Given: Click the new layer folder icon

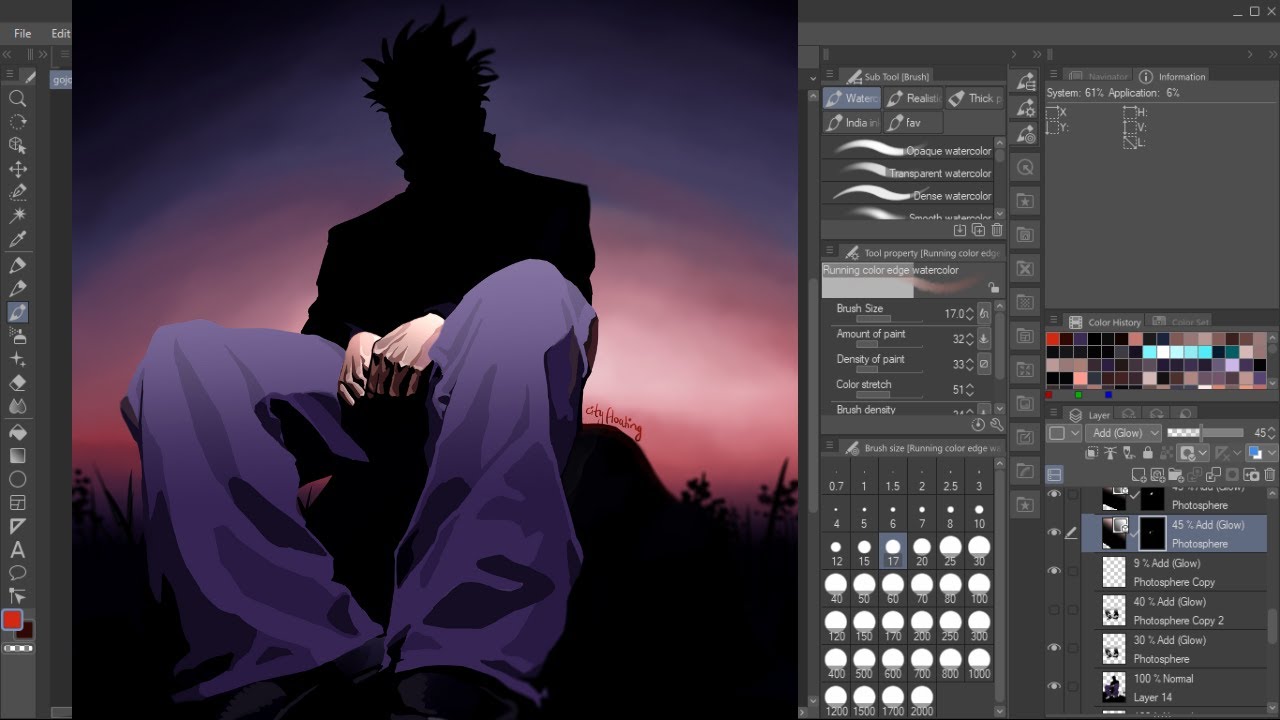Looking at the screenshot, I should tap(1177, 475).
